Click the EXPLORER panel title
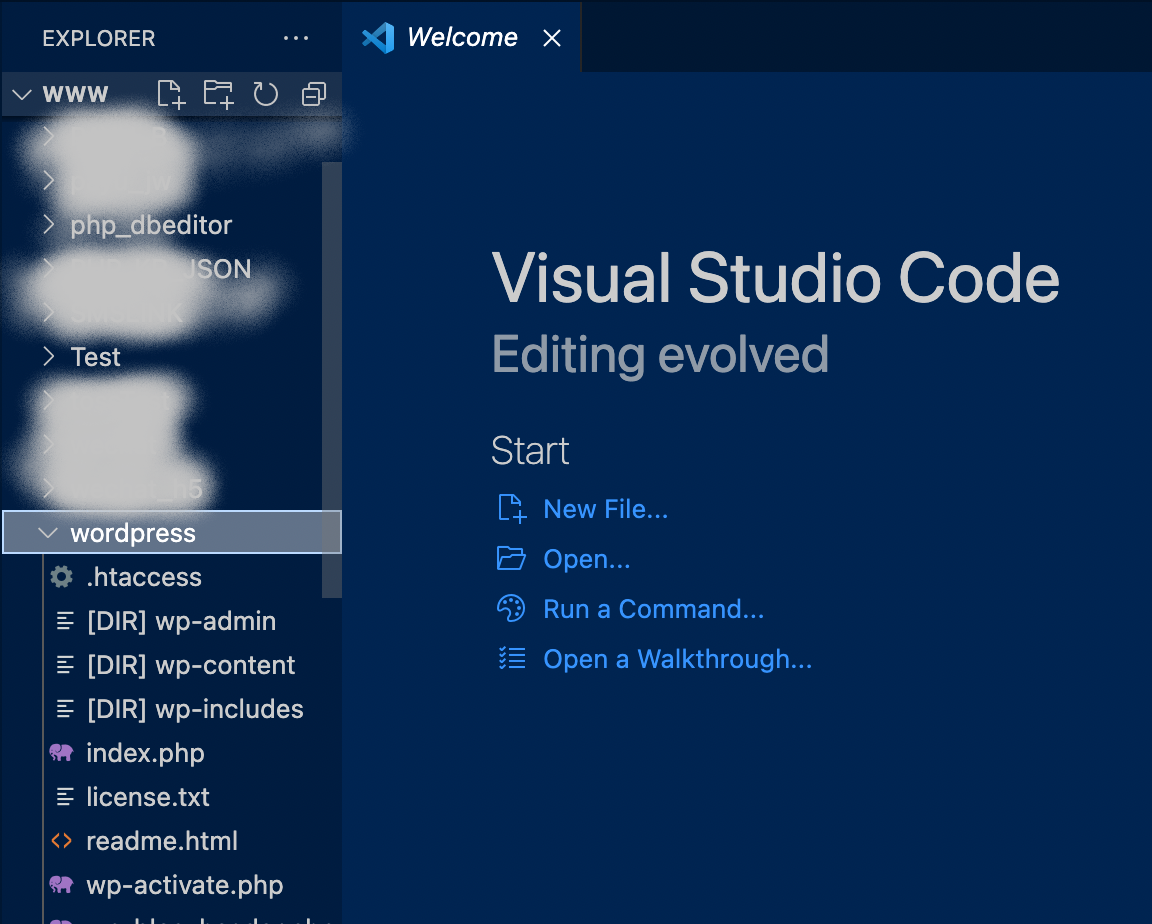The width and height of the screenshot is (1152, 924). coord(98,38)
